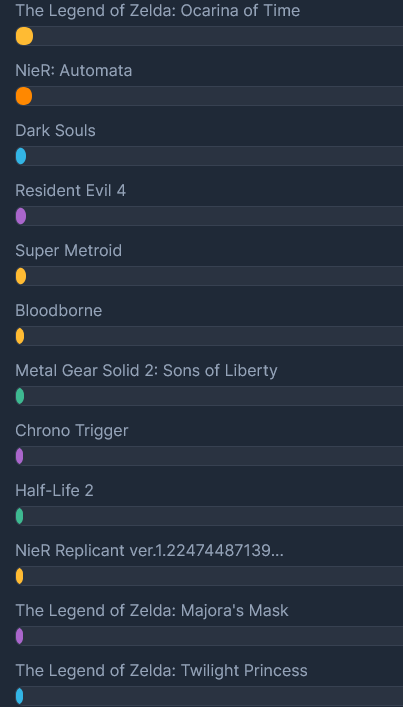Click the yellow bar for Ocarina of Time
The height and width of the screenshot is (707, 403).
[24, 36]
